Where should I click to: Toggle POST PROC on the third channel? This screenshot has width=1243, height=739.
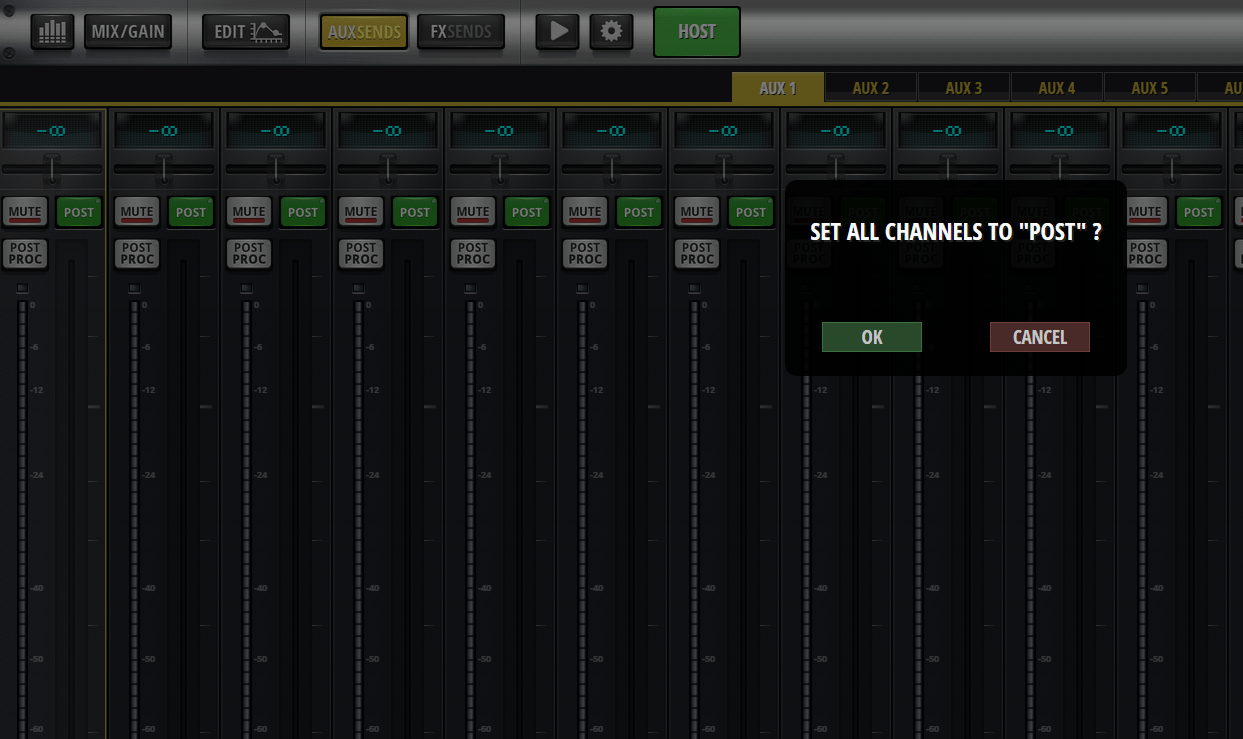(x=248, y=254)
